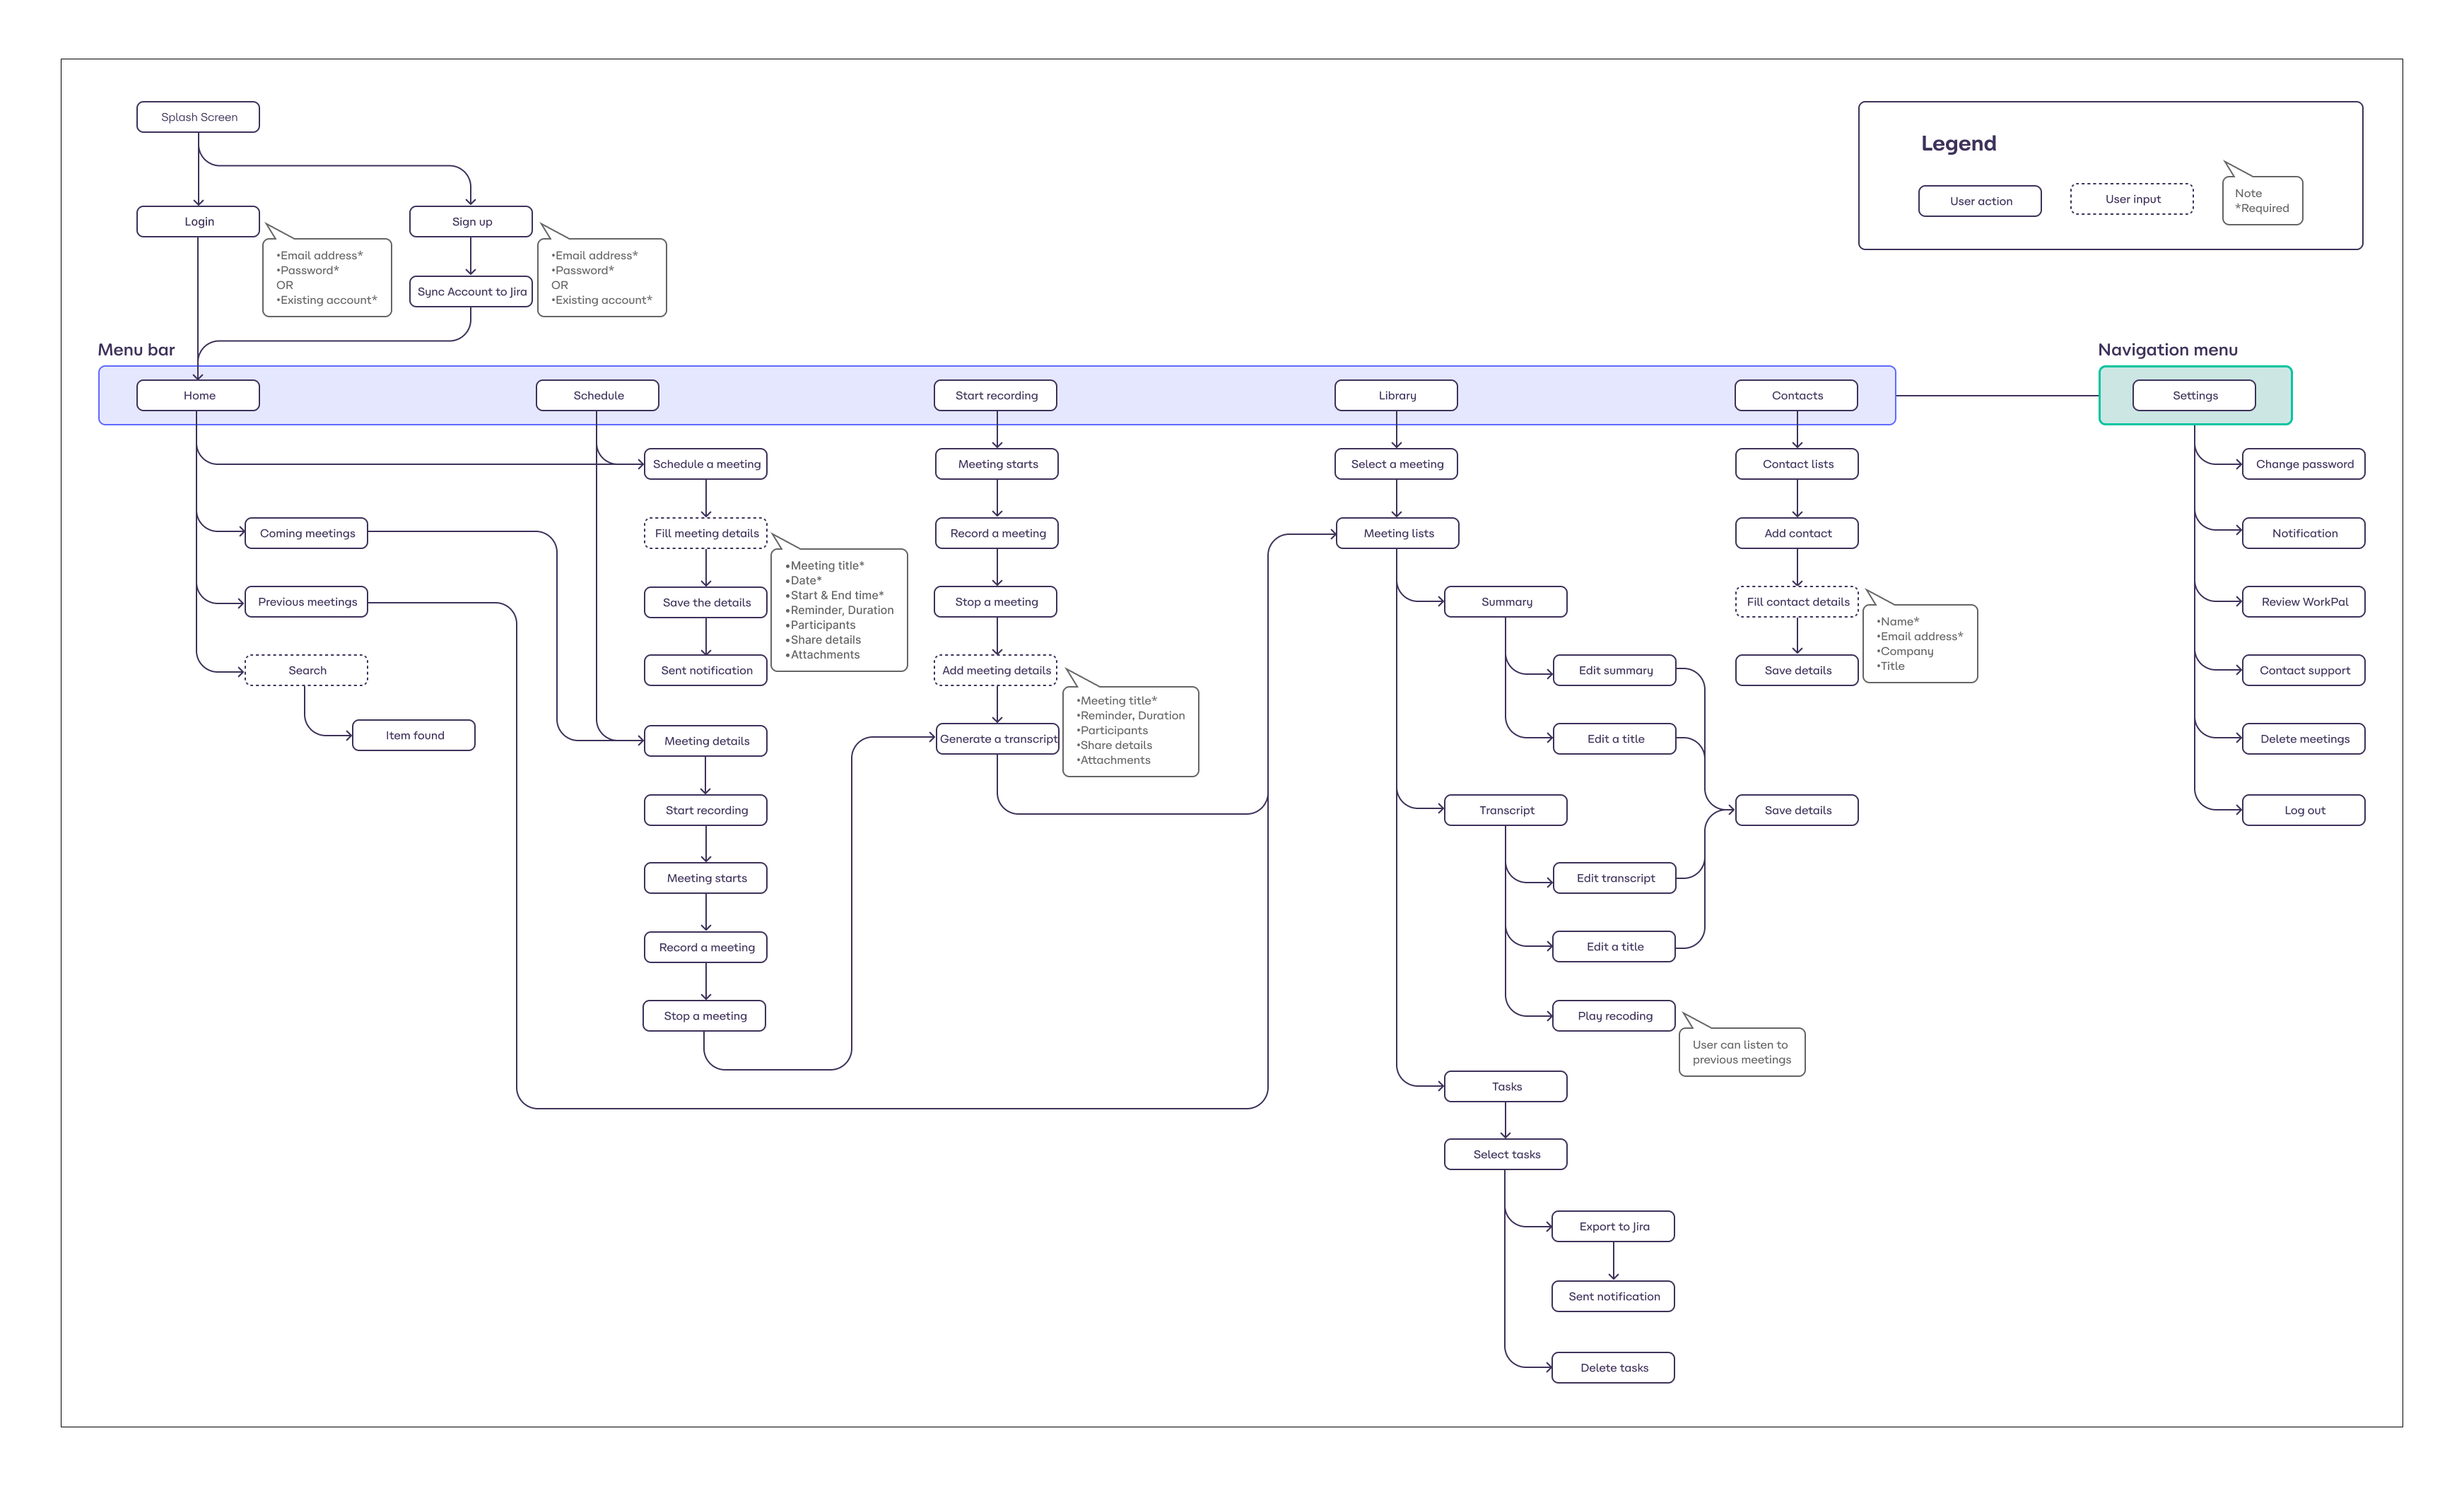
Task: Select Schedule in the menu bar
Action: click(598, 395)
